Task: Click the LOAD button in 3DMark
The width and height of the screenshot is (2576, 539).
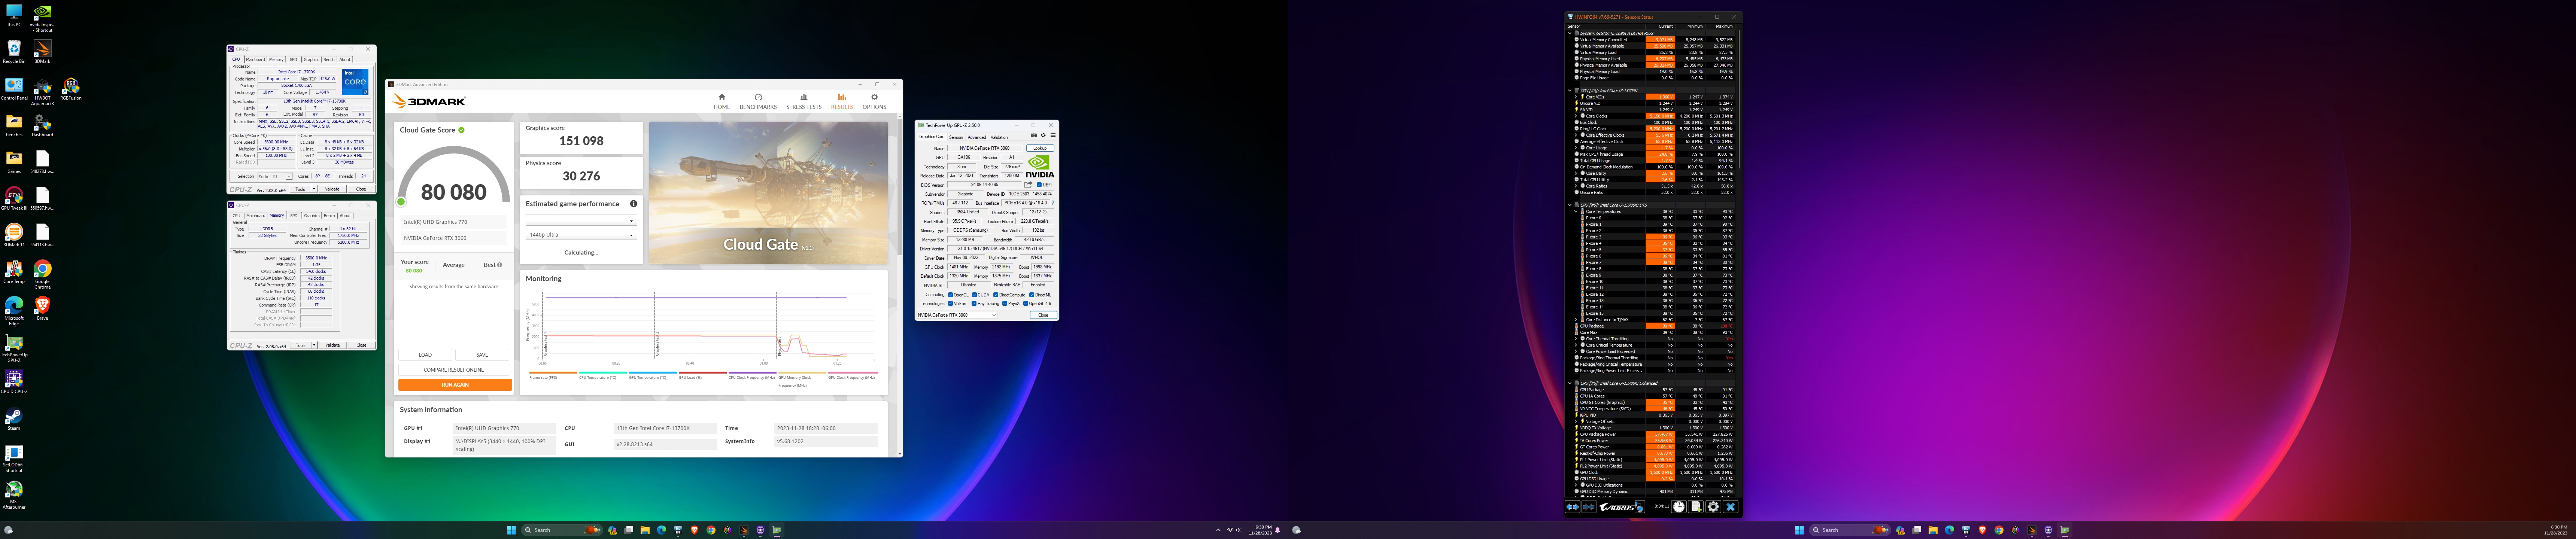Action: [425, 355]
